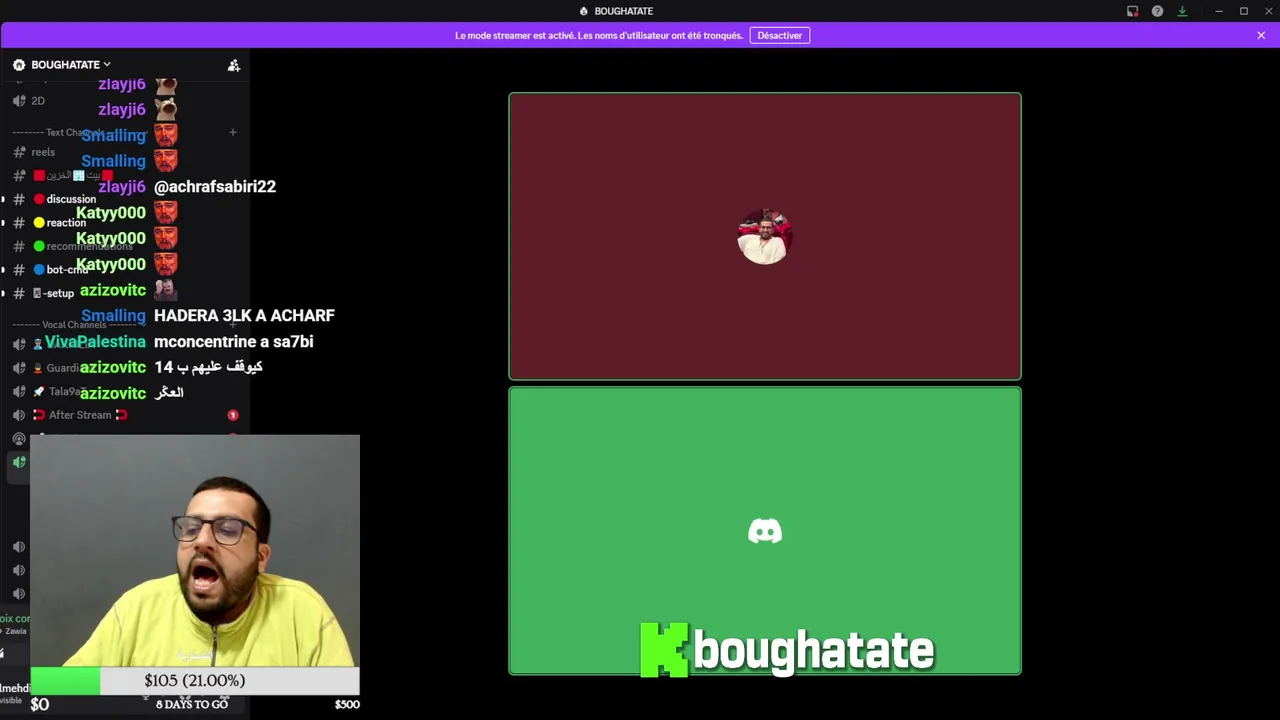Open the help question mark icon
Image resolution: width=1280 pixels, height=720 pixels.
click(1157, 11)
